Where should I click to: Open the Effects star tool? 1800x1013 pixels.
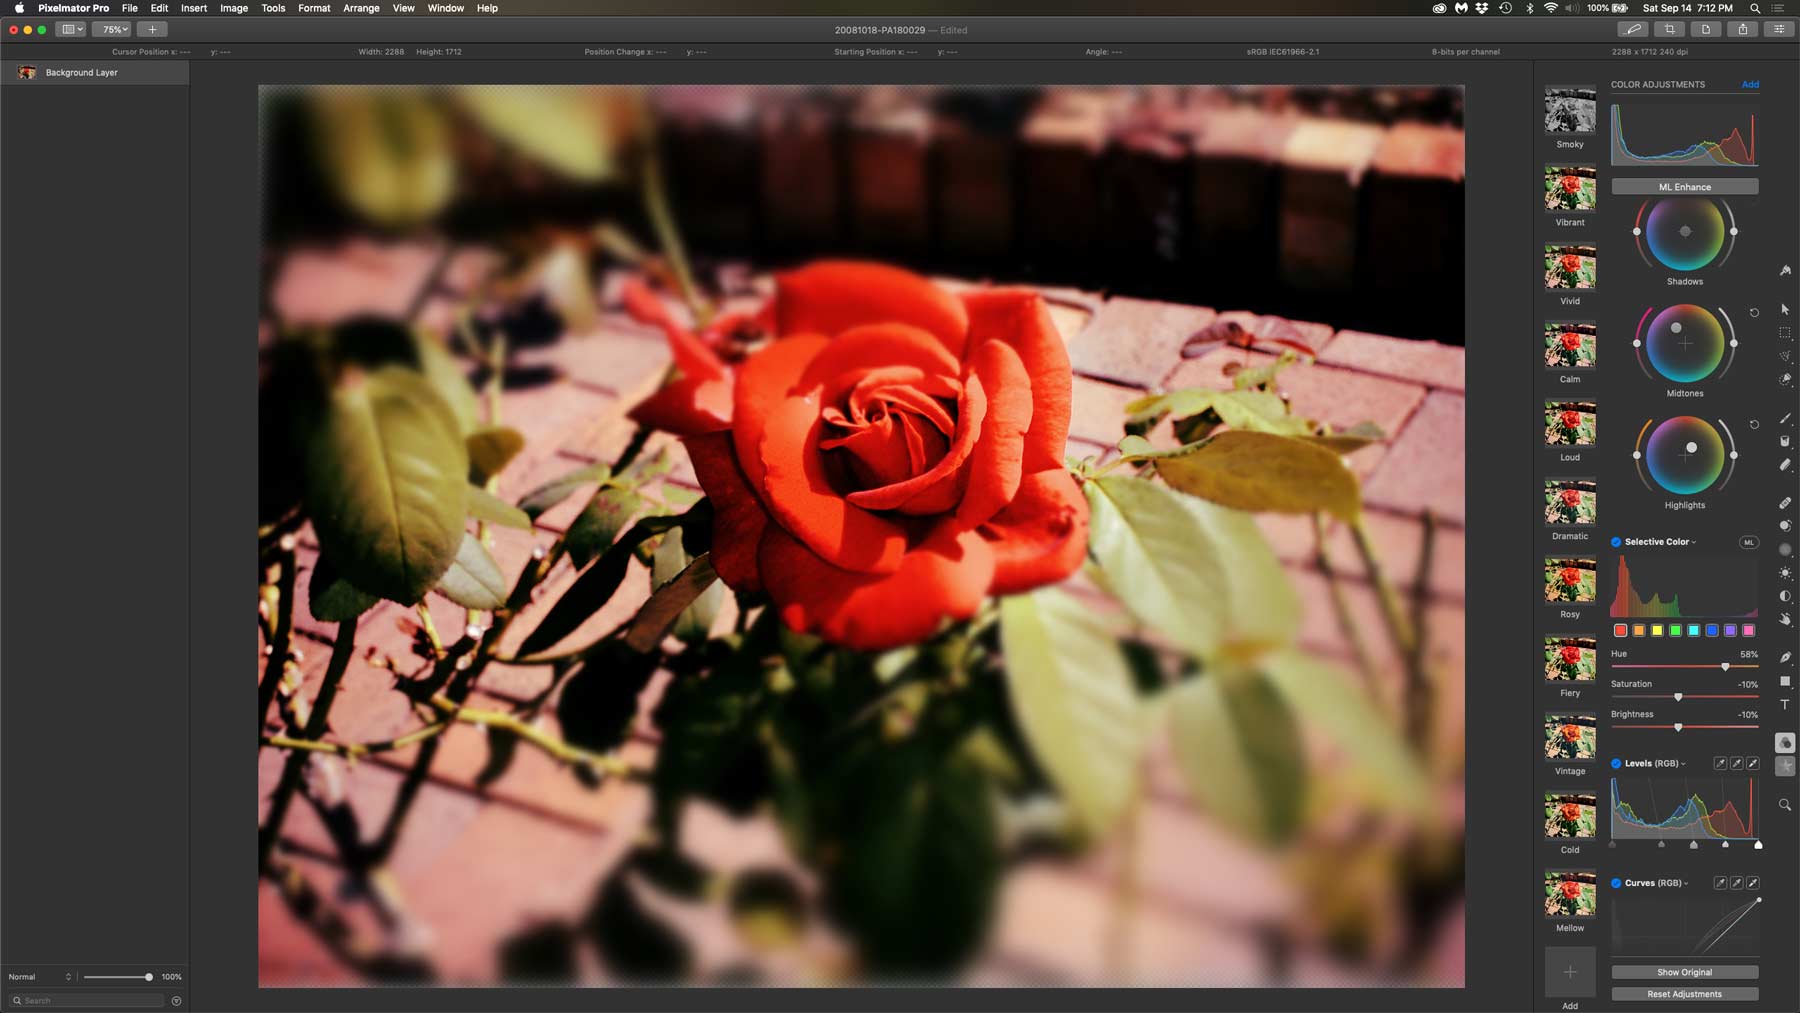pos(1785,766)
